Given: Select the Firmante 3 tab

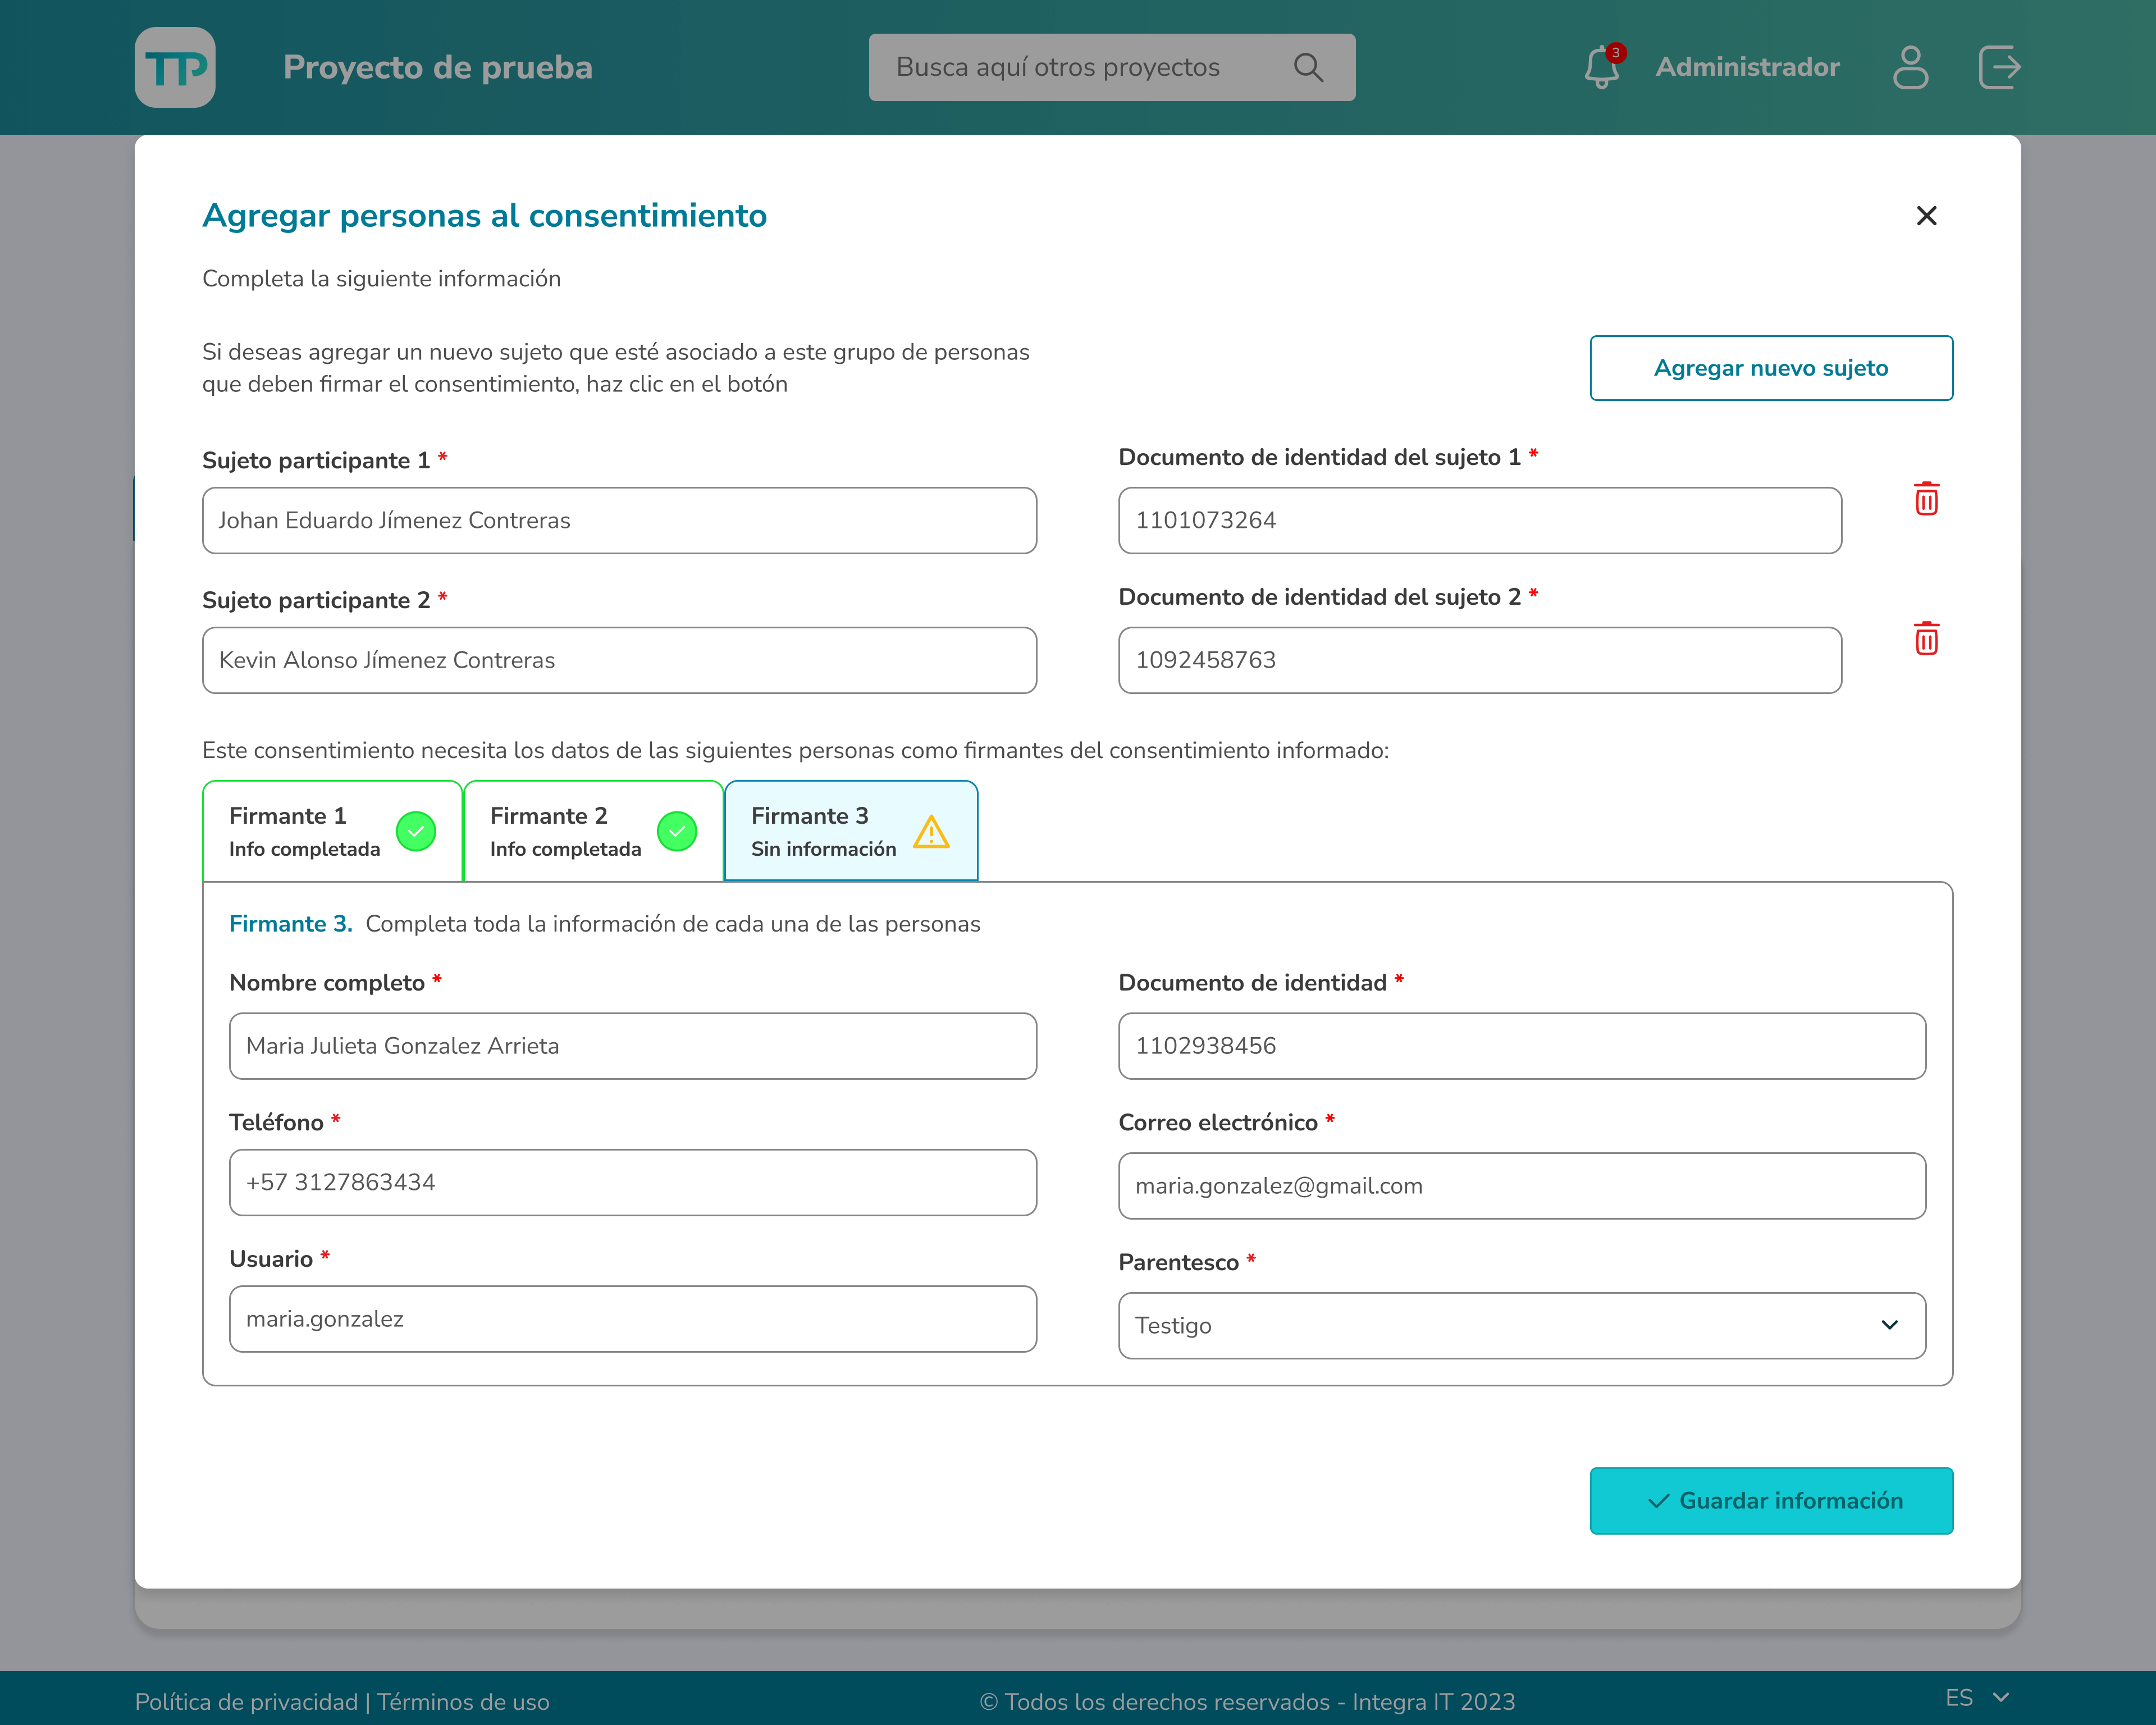Looking at the screenshot, I should point(850,831).
